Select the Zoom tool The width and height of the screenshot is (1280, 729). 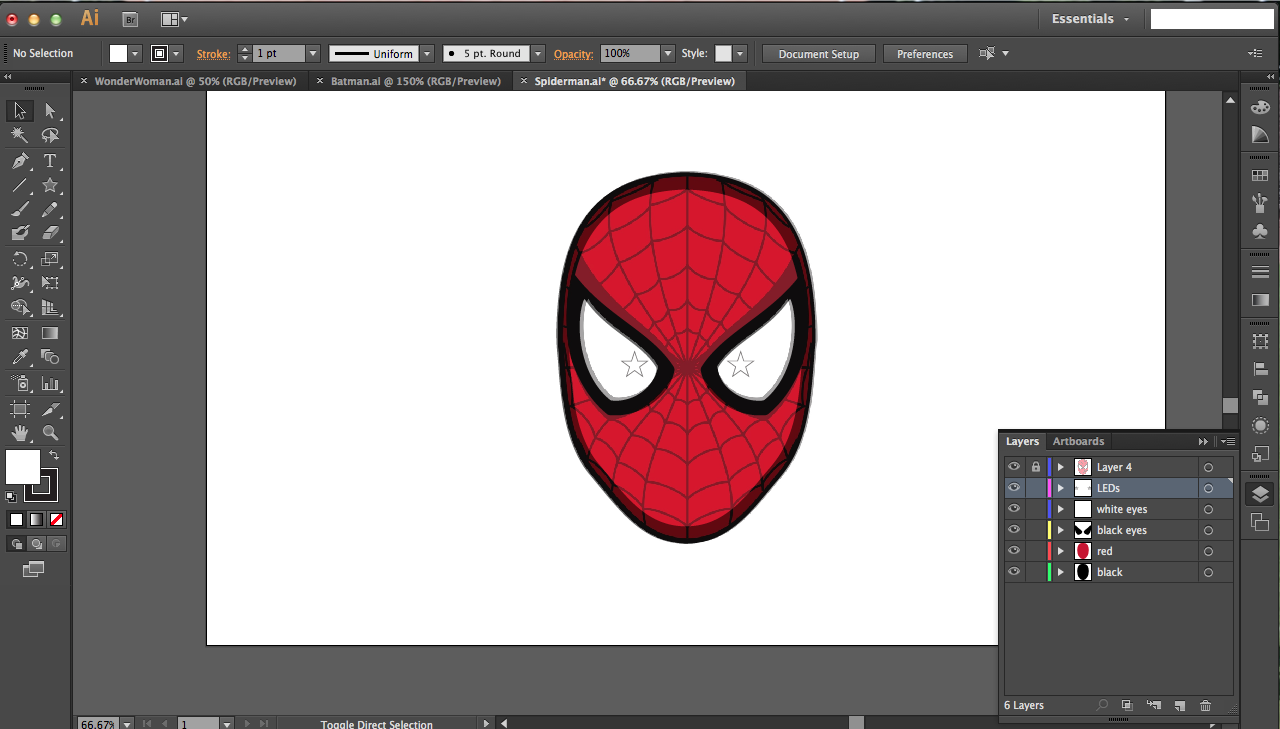tap(50, 433)
